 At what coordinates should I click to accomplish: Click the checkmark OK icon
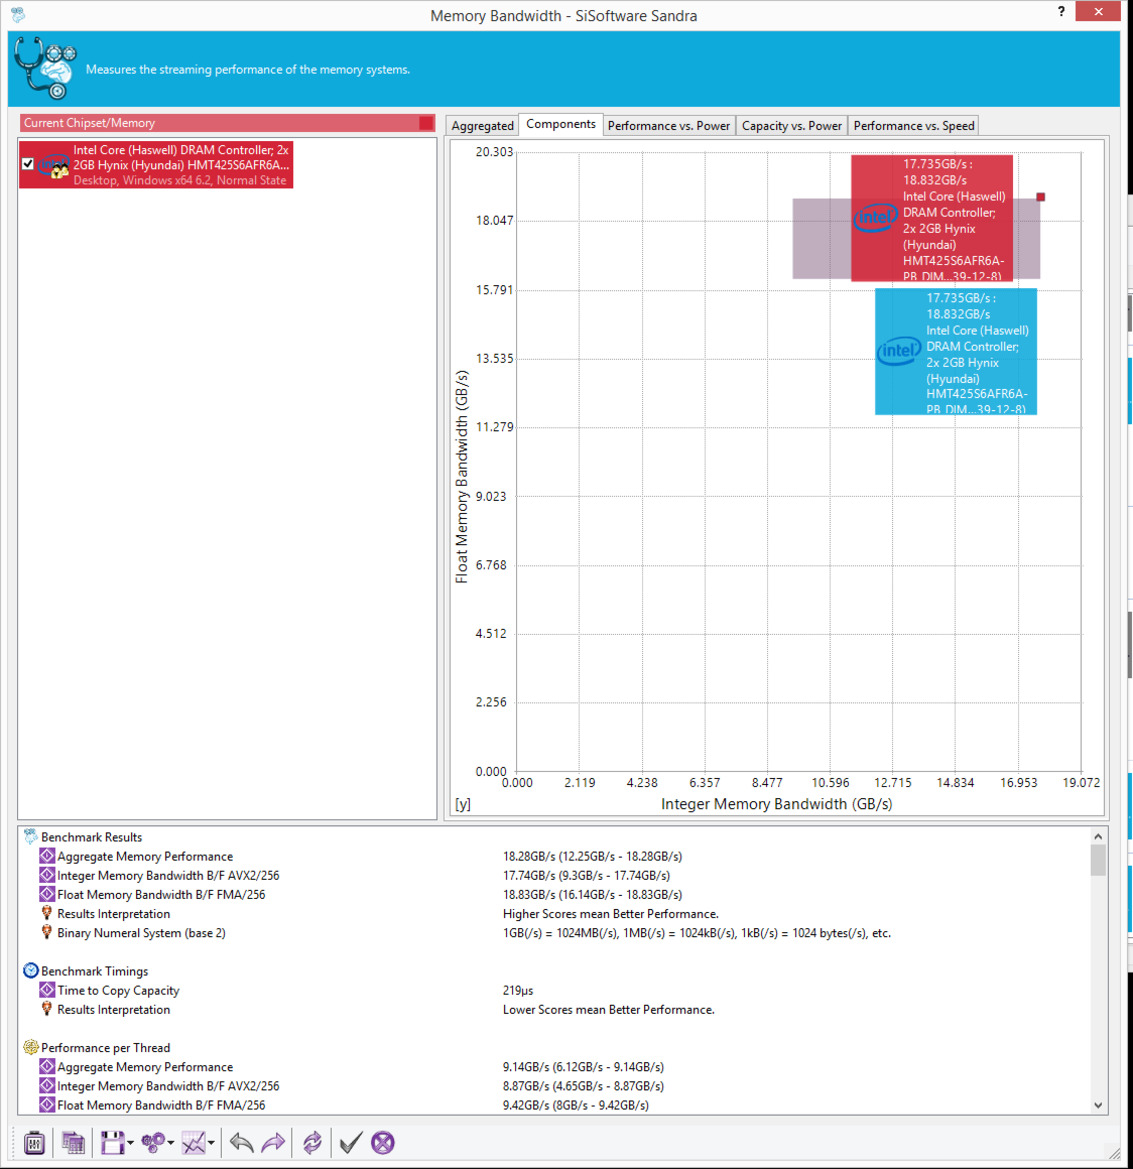349,1142
